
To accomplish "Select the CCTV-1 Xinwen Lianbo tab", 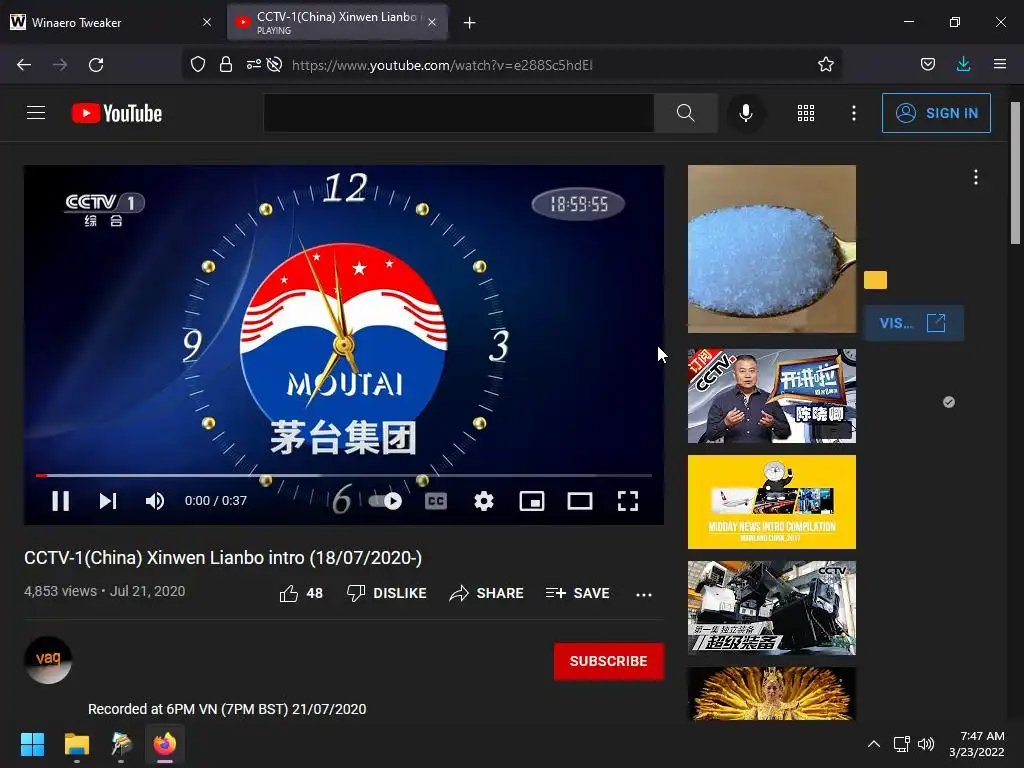I will [x=336, y=22].
